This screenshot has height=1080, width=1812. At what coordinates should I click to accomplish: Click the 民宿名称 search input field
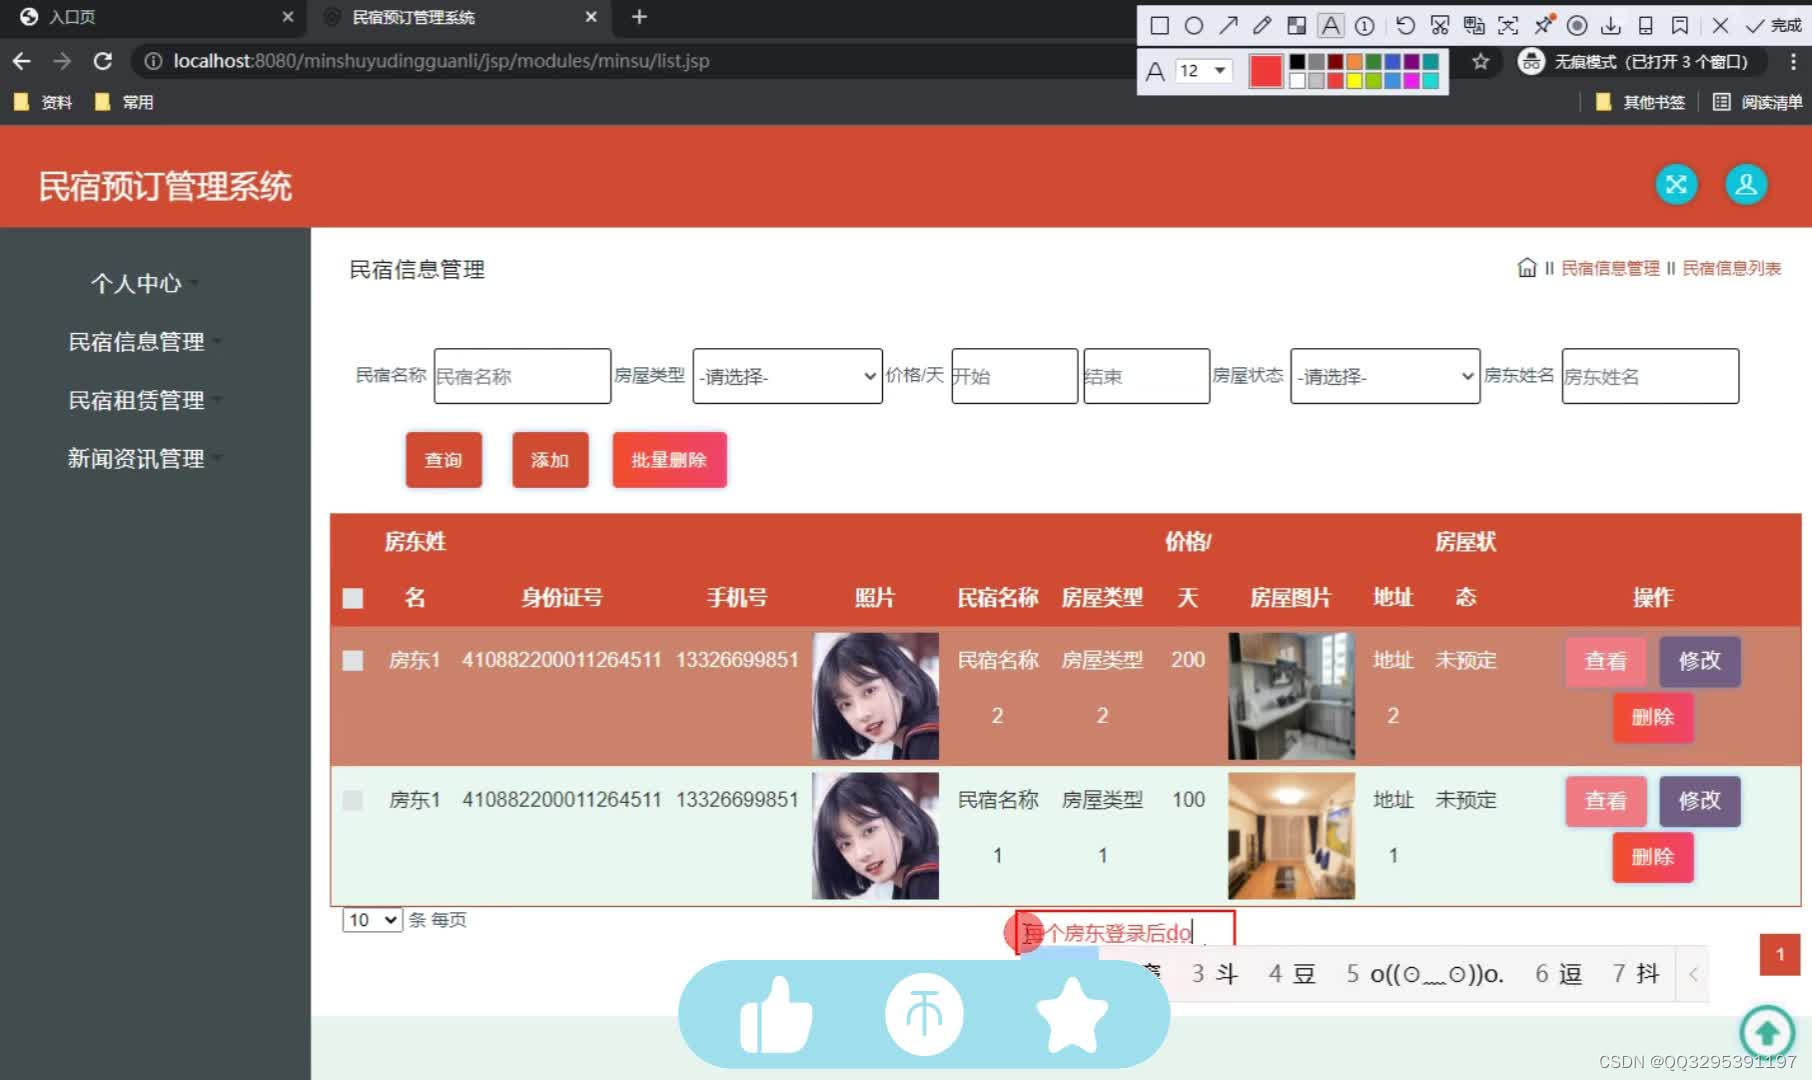click(522, 376)
